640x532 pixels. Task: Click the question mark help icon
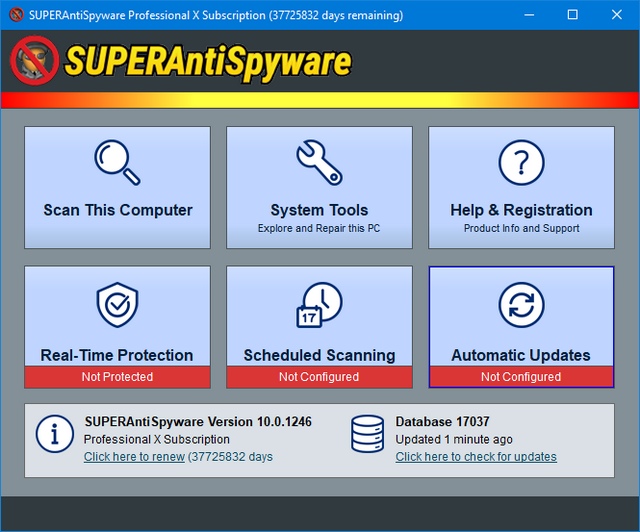pos(521,162)
